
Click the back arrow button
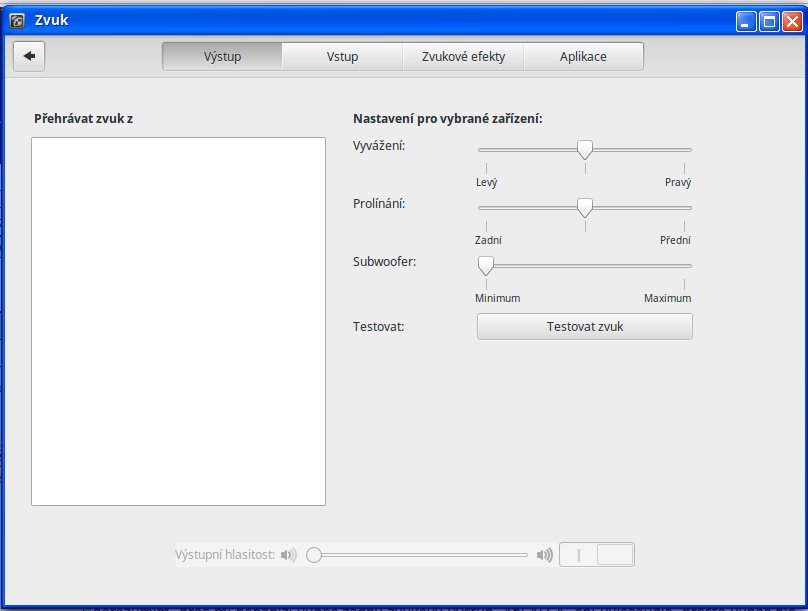pos(29,57)
